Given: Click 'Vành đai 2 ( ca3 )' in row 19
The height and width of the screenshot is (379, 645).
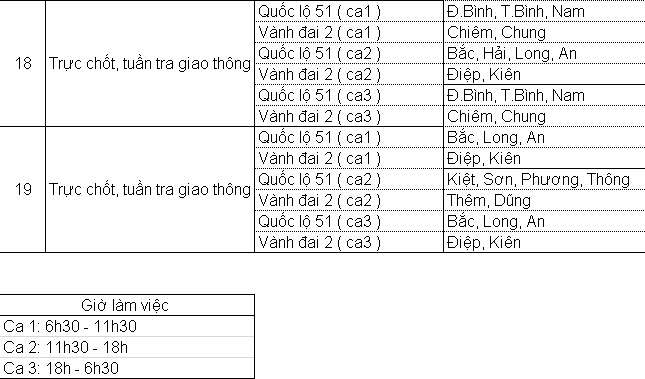Looking at the screenshot, I should point(349,242).
